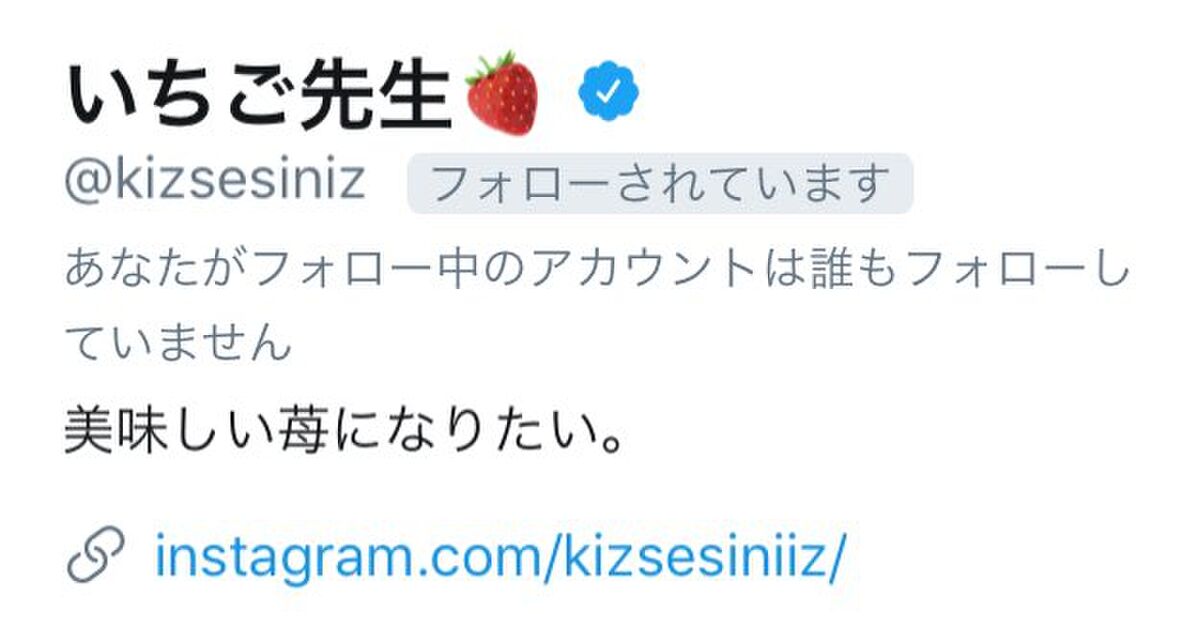
Task: Click the blue verified badge icon
Action: (x=609, y=93)
